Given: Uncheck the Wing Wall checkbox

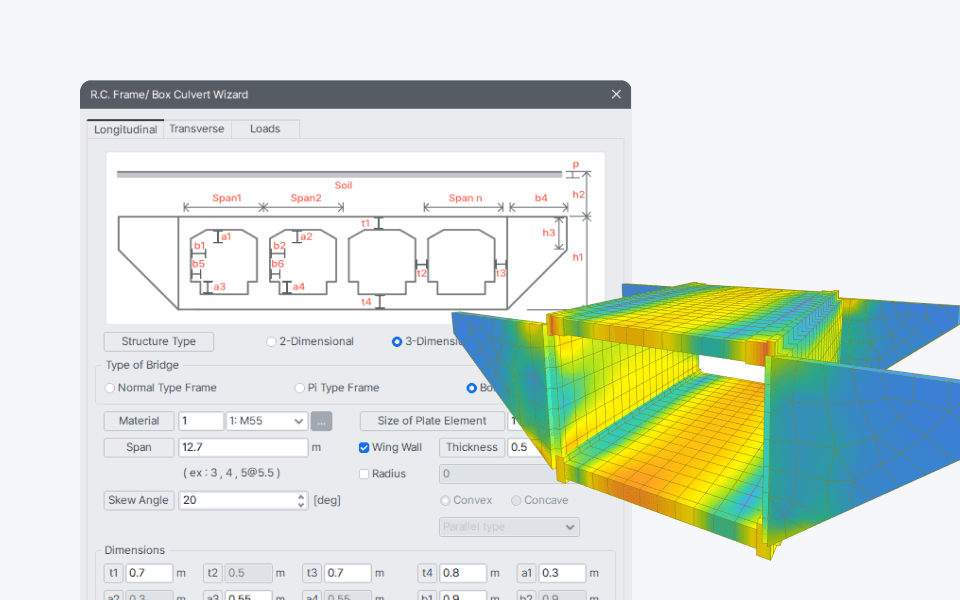Looking at the screenshot, I should pyautogui.click(x=364, y=448).
